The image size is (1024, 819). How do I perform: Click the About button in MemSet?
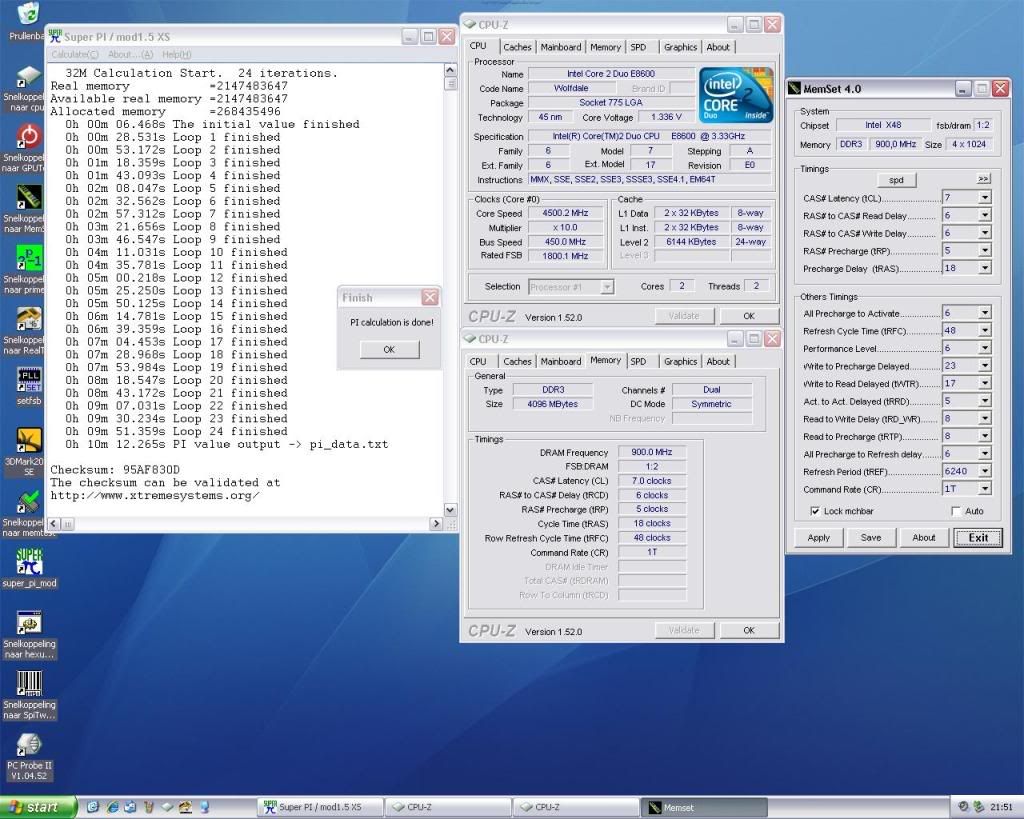(923, 538)
